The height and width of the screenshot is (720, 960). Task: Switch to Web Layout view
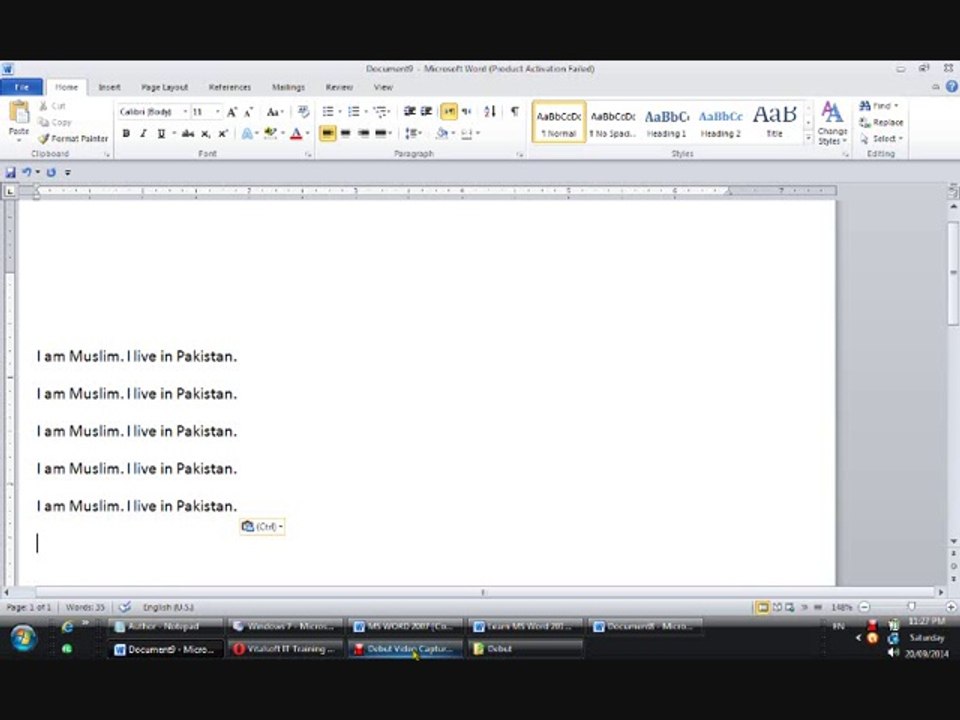click(x=790, y=607)
